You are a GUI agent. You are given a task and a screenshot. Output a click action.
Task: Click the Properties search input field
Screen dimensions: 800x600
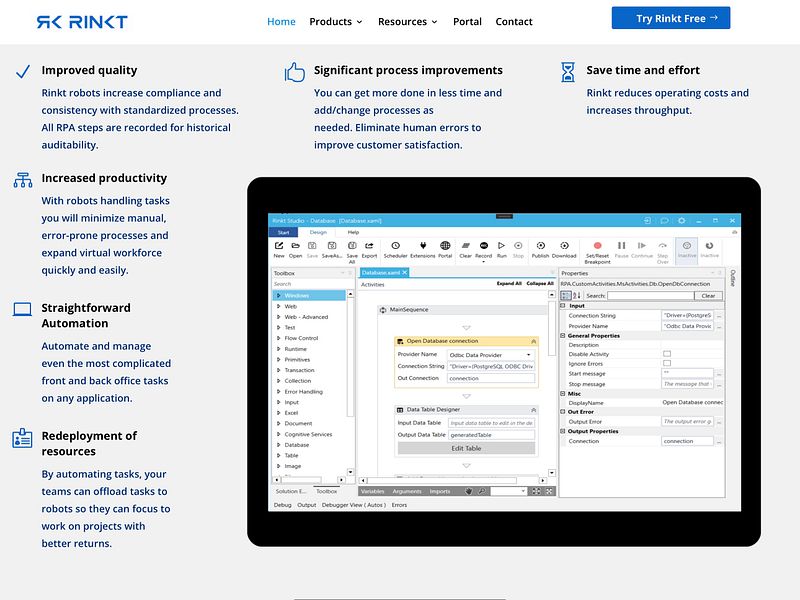651,295
